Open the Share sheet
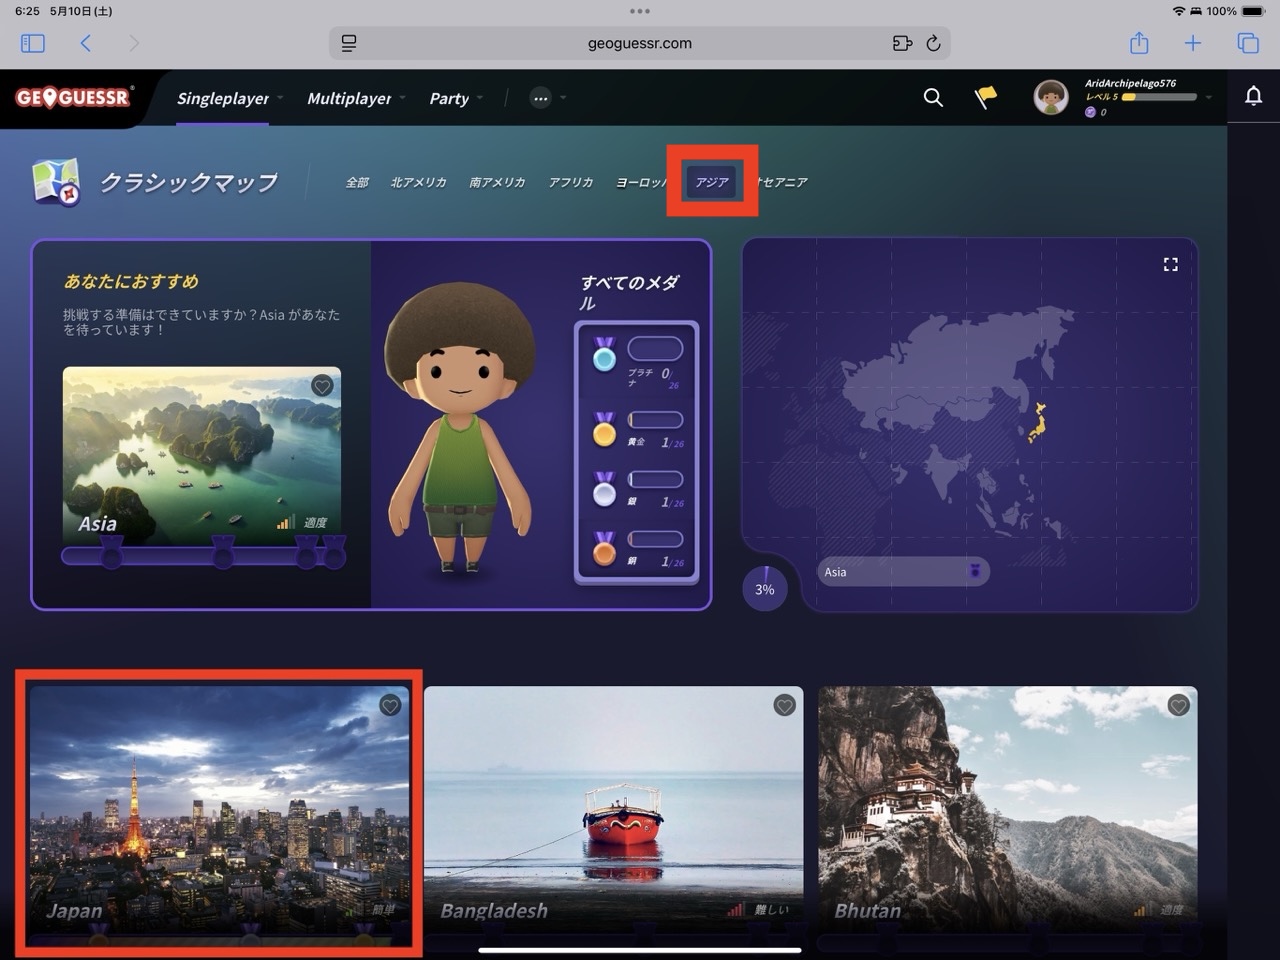The image size is (1280, 960). tap(1139, 43)
